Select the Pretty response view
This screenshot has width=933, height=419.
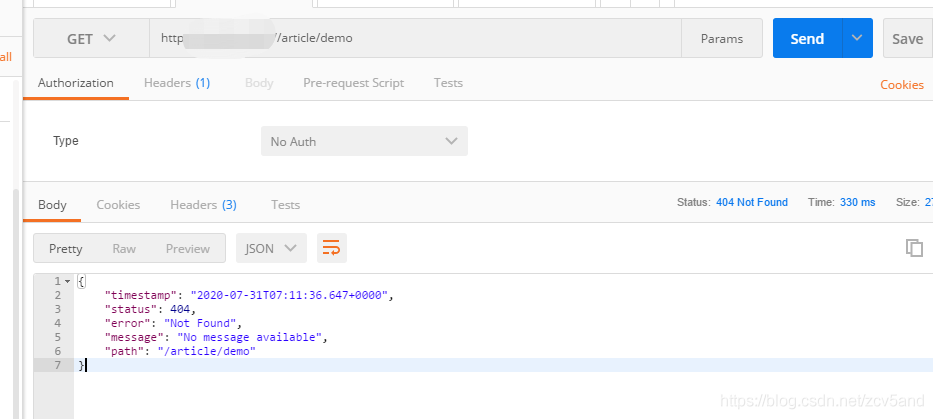pos(65,248)
